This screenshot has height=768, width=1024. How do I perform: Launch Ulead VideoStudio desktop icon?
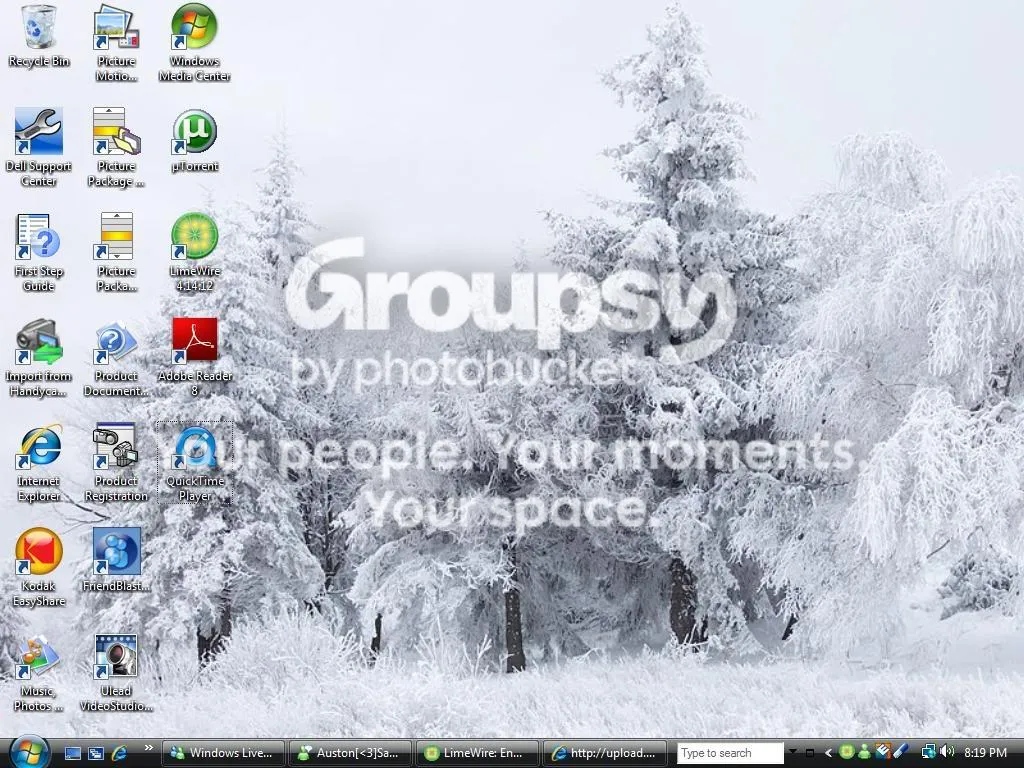116,674
